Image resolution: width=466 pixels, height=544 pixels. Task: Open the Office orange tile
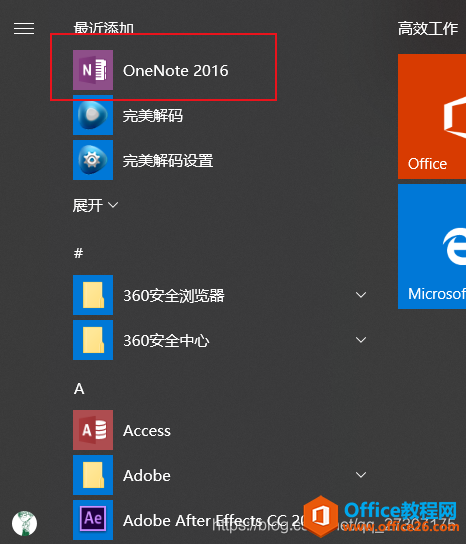click(432, 116)
